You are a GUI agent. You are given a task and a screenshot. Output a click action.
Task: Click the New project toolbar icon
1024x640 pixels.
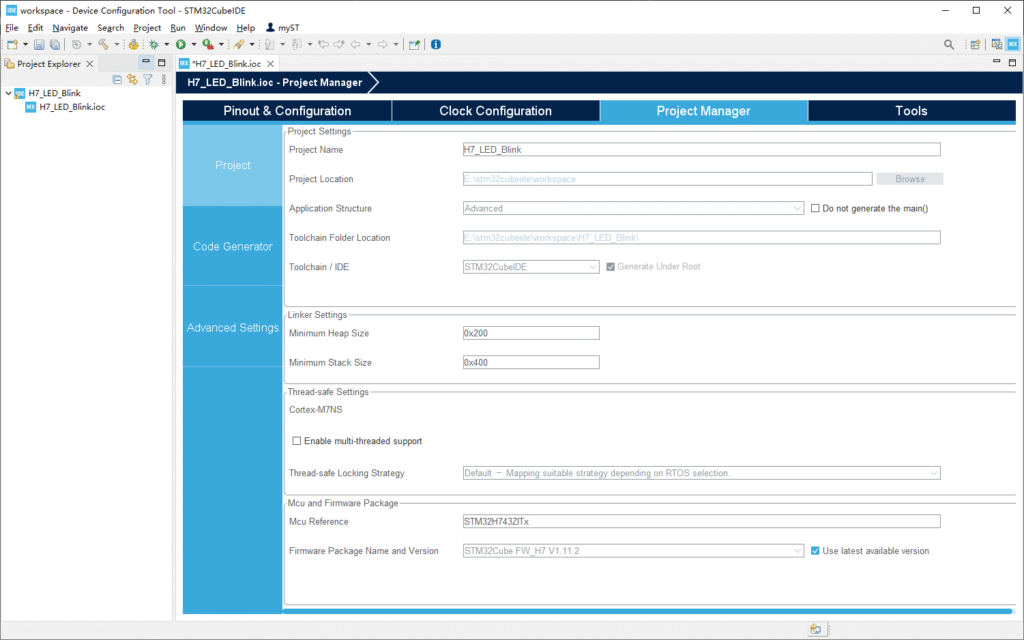[12, 44]
